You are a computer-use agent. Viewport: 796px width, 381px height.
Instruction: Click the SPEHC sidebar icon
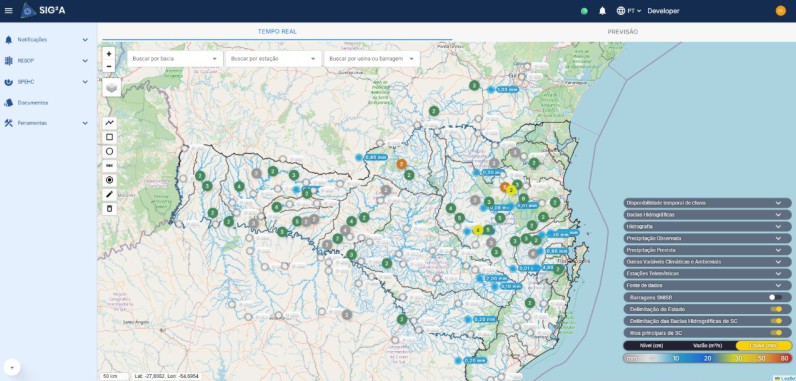(x=8, y=82)
